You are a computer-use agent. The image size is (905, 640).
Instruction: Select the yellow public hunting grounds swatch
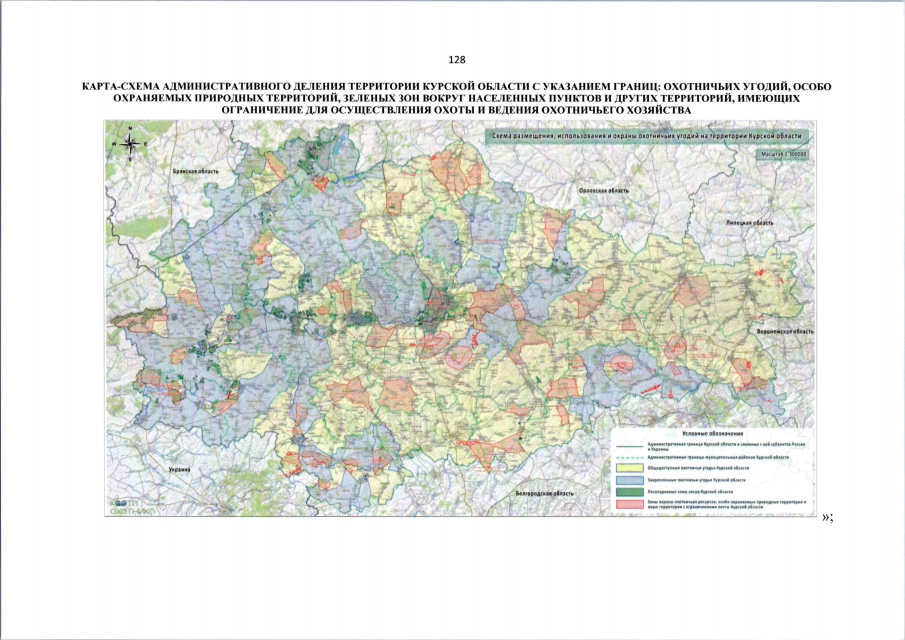point(632,468)
